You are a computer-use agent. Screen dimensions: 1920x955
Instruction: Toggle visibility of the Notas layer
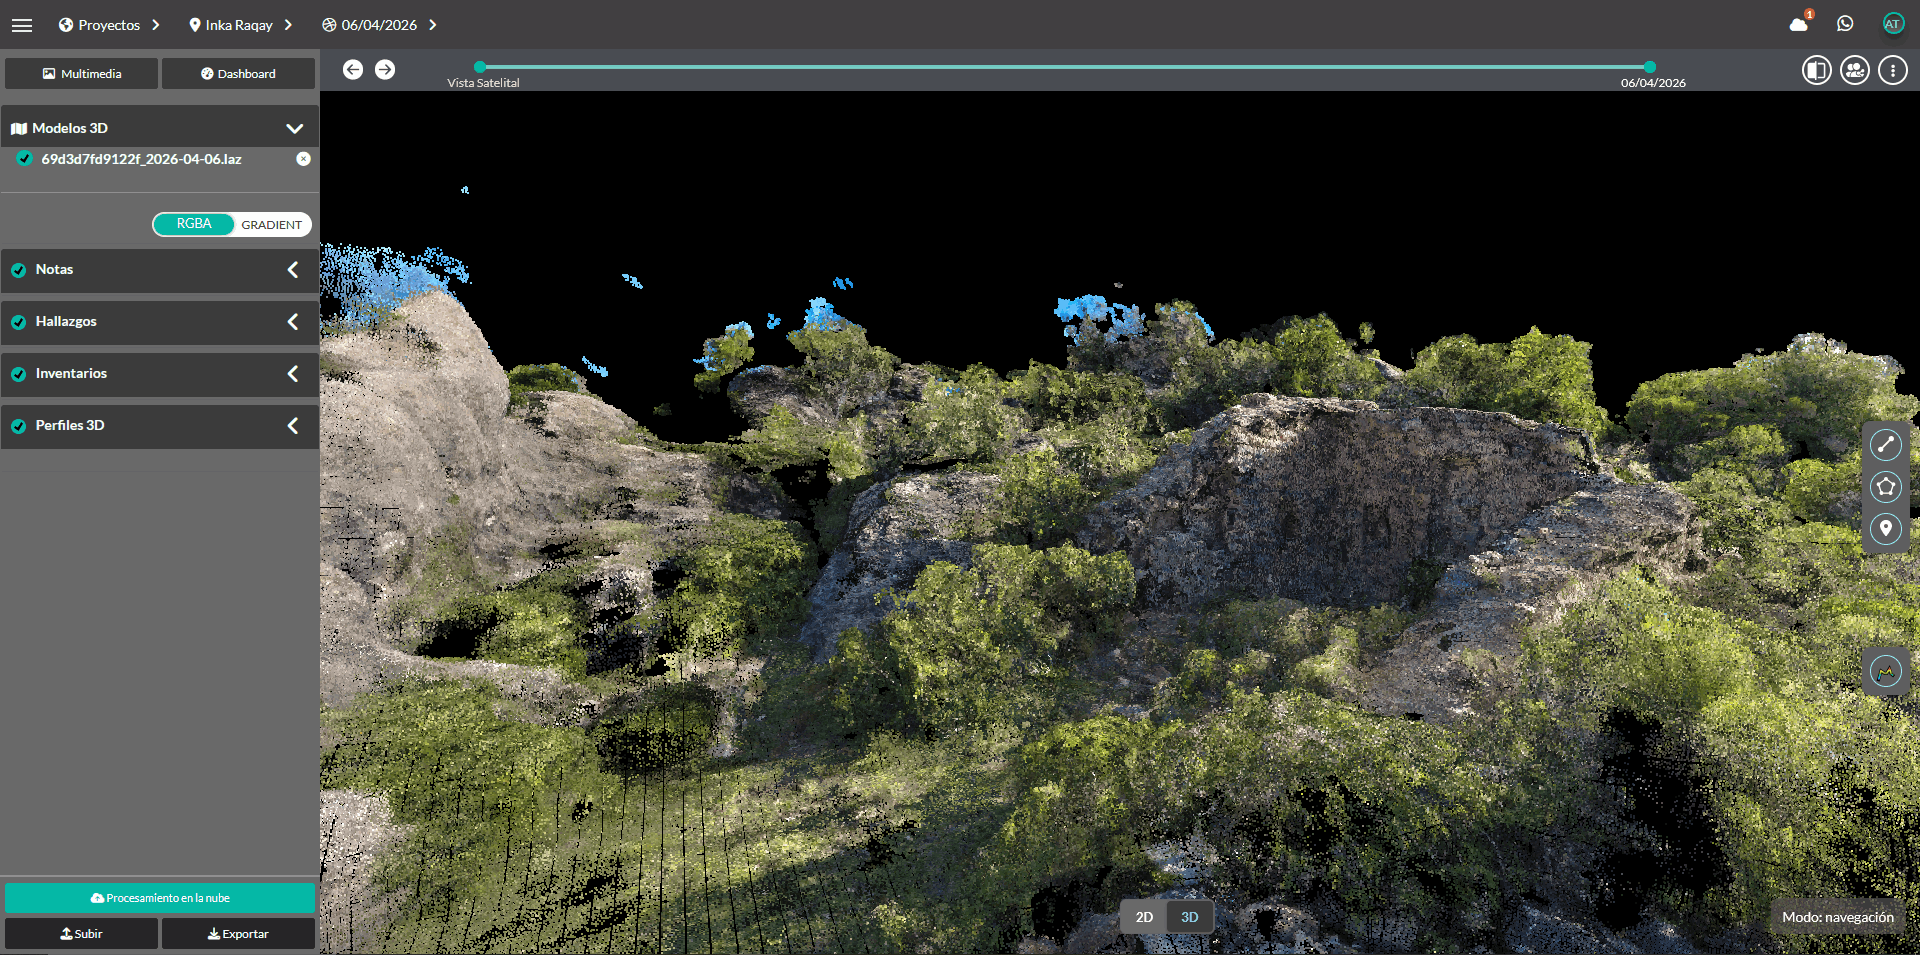pyautogui.click(x=19, y=270)
